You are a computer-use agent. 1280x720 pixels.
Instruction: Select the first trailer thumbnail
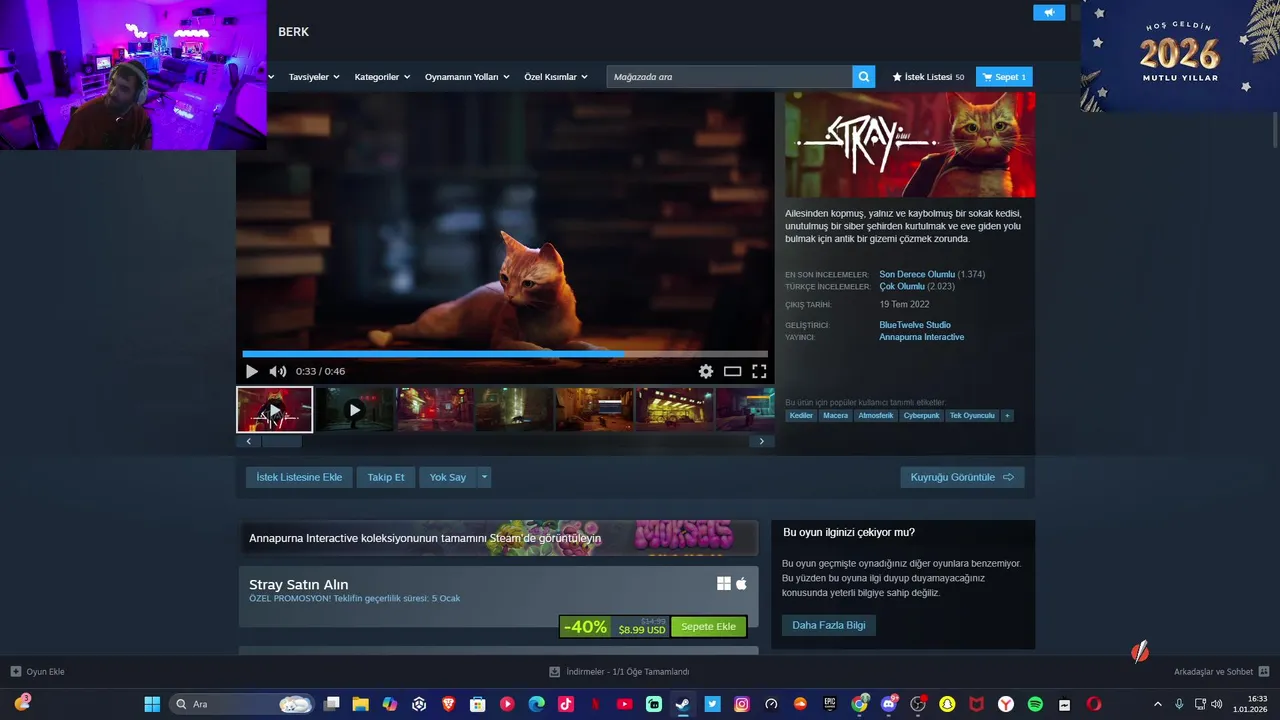click(x=275, y=410)
